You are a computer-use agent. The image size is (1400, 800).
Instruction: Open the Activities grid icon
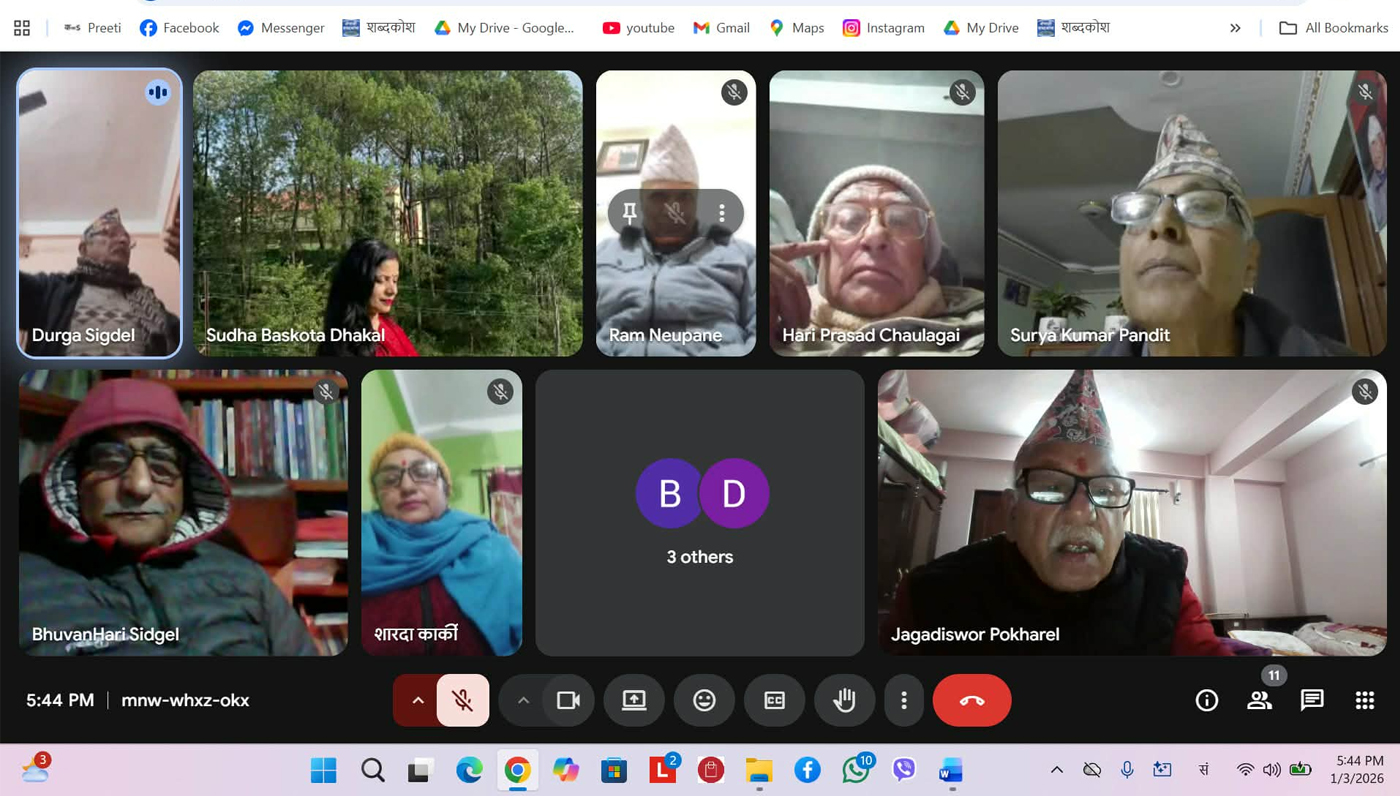1364,701
